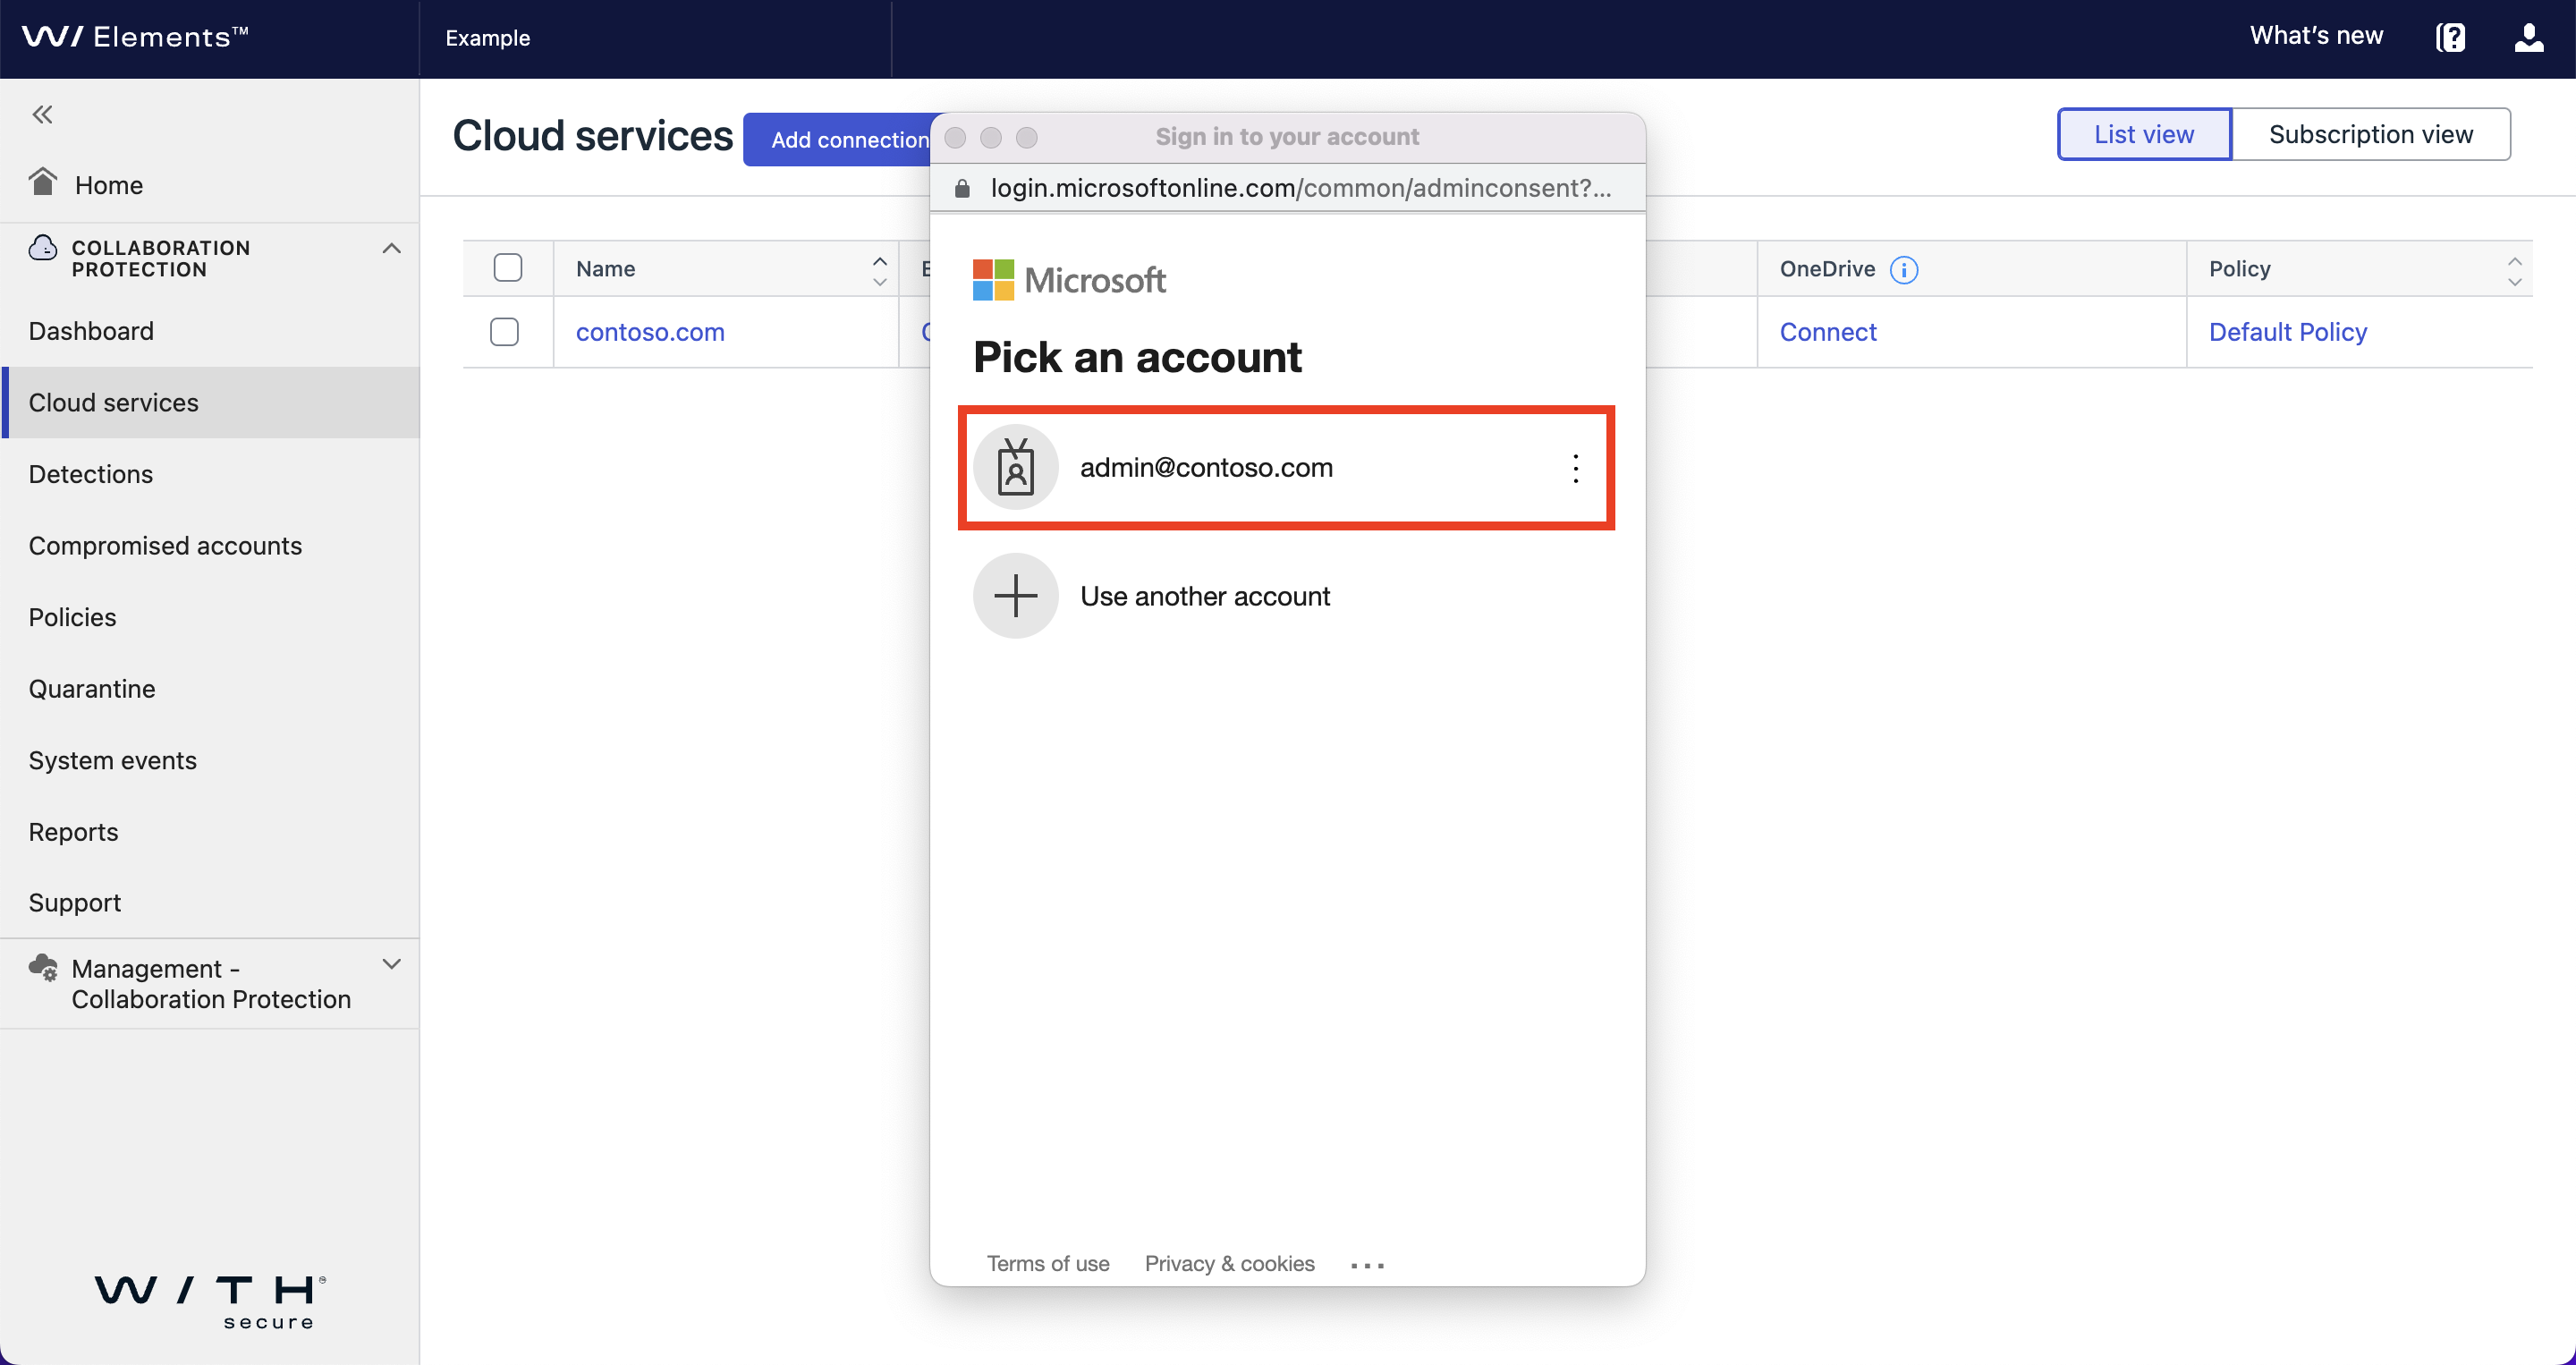Screen dimensions: 2576x1365
Task: Close the Sign in to your account window
Action: [955, 137]
